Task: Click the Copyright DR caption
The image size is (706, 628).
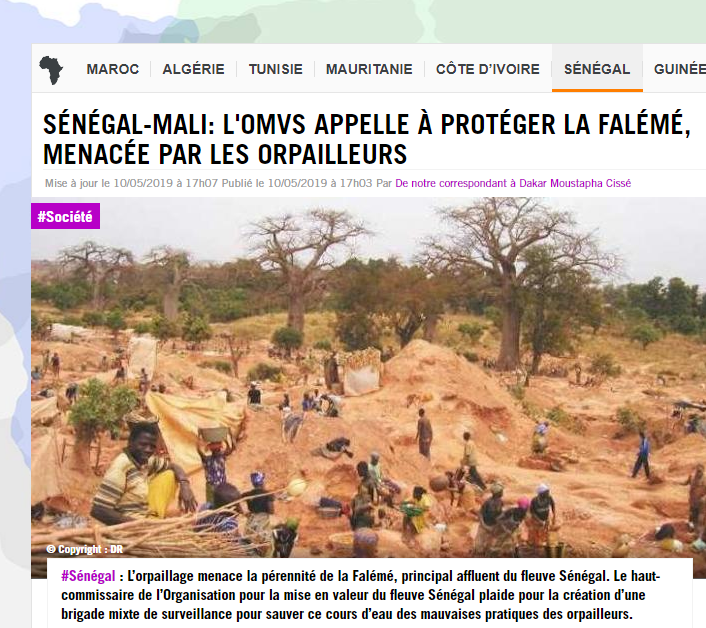Action: point(84,549)
